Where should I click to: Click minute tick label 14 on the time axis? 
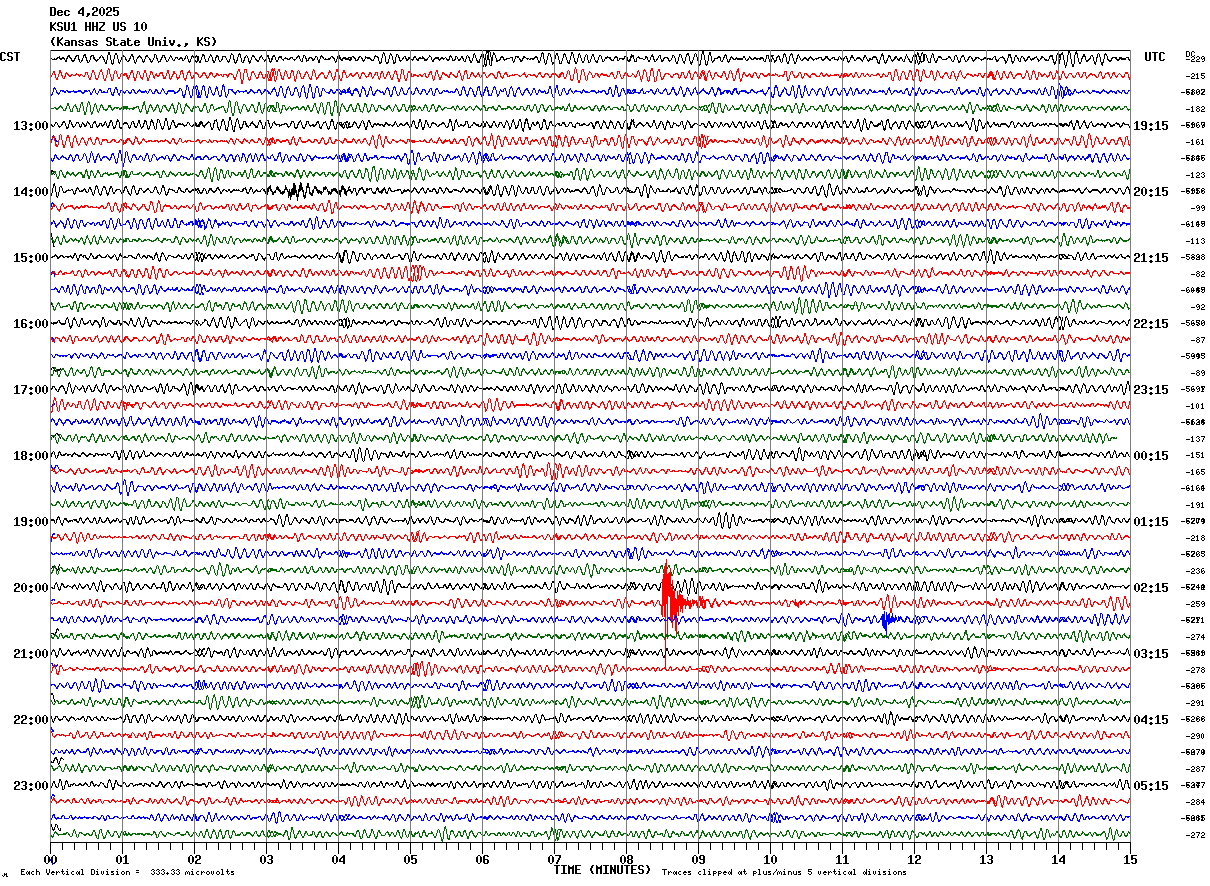pyautogui.click(x=1058, y=859)
